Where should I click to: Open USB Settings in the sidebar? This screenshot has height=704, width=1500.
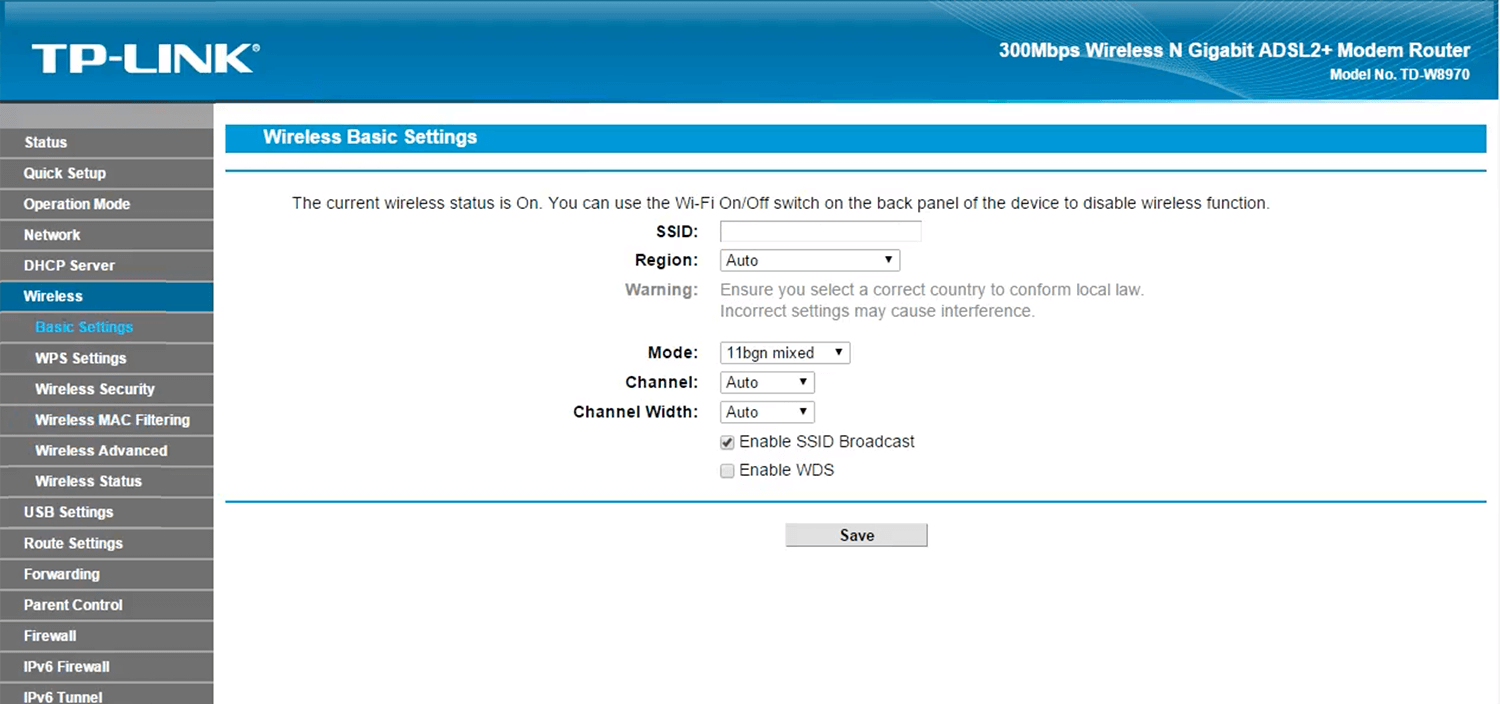click(x=68, y=512)
